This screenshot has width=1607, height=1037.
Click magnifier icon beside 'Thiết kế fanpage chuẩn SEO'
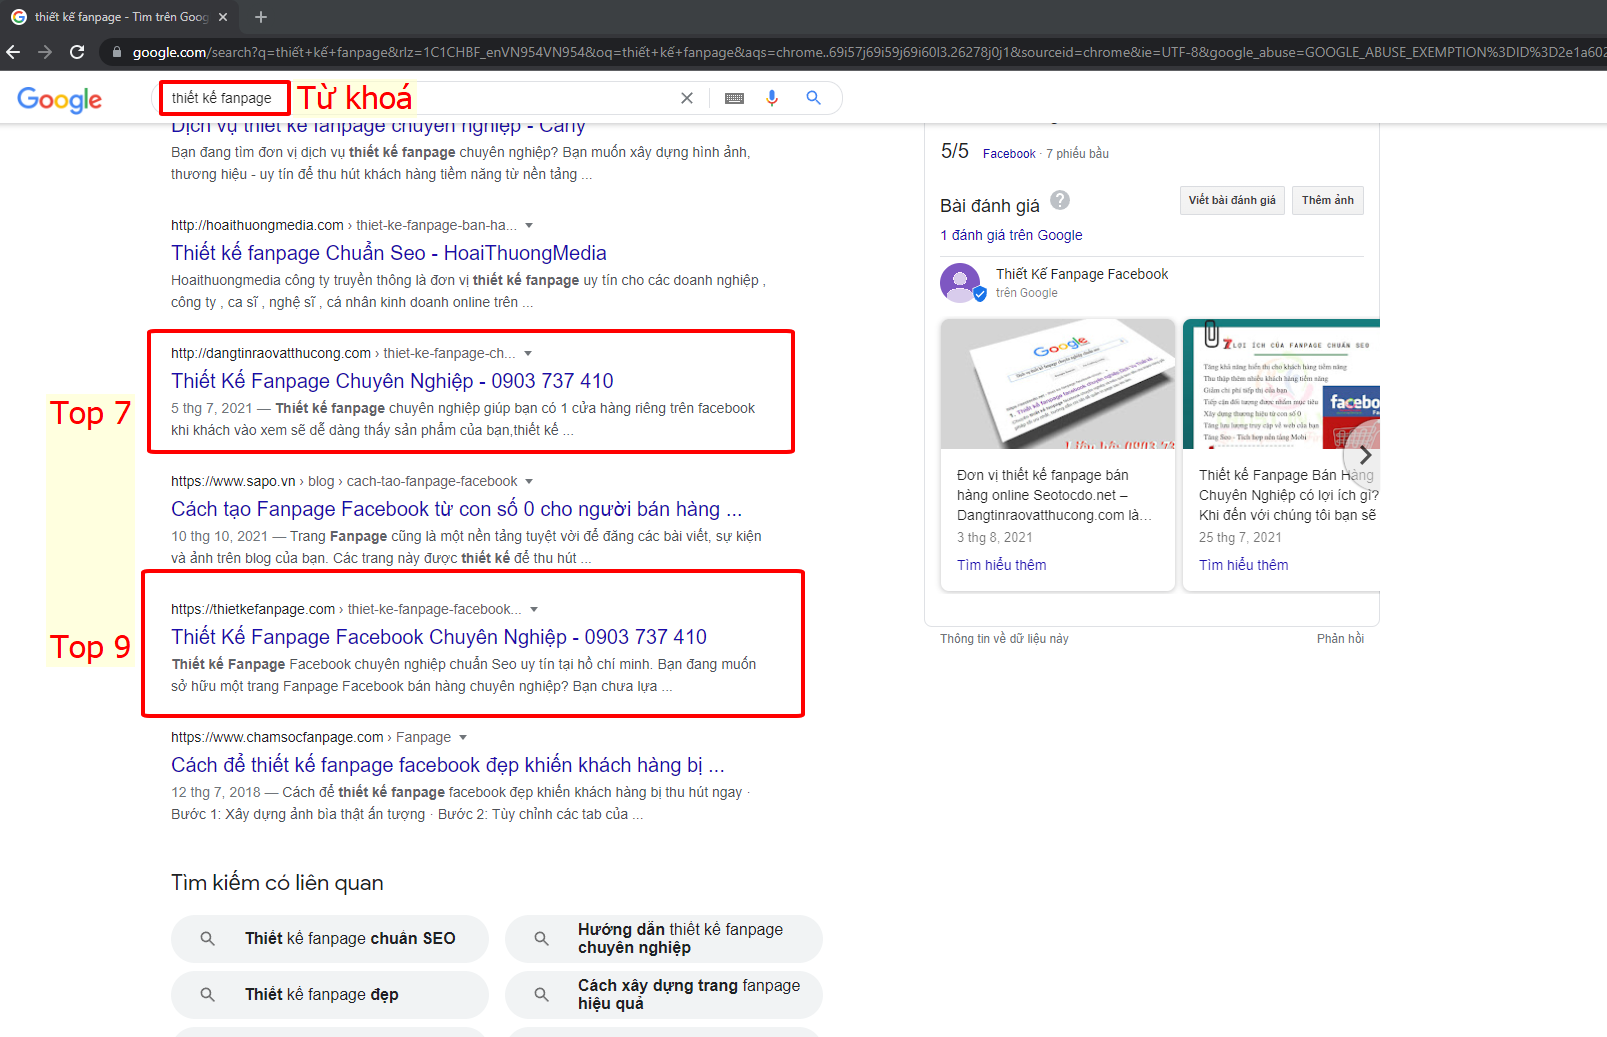click(x=208, y=939)
